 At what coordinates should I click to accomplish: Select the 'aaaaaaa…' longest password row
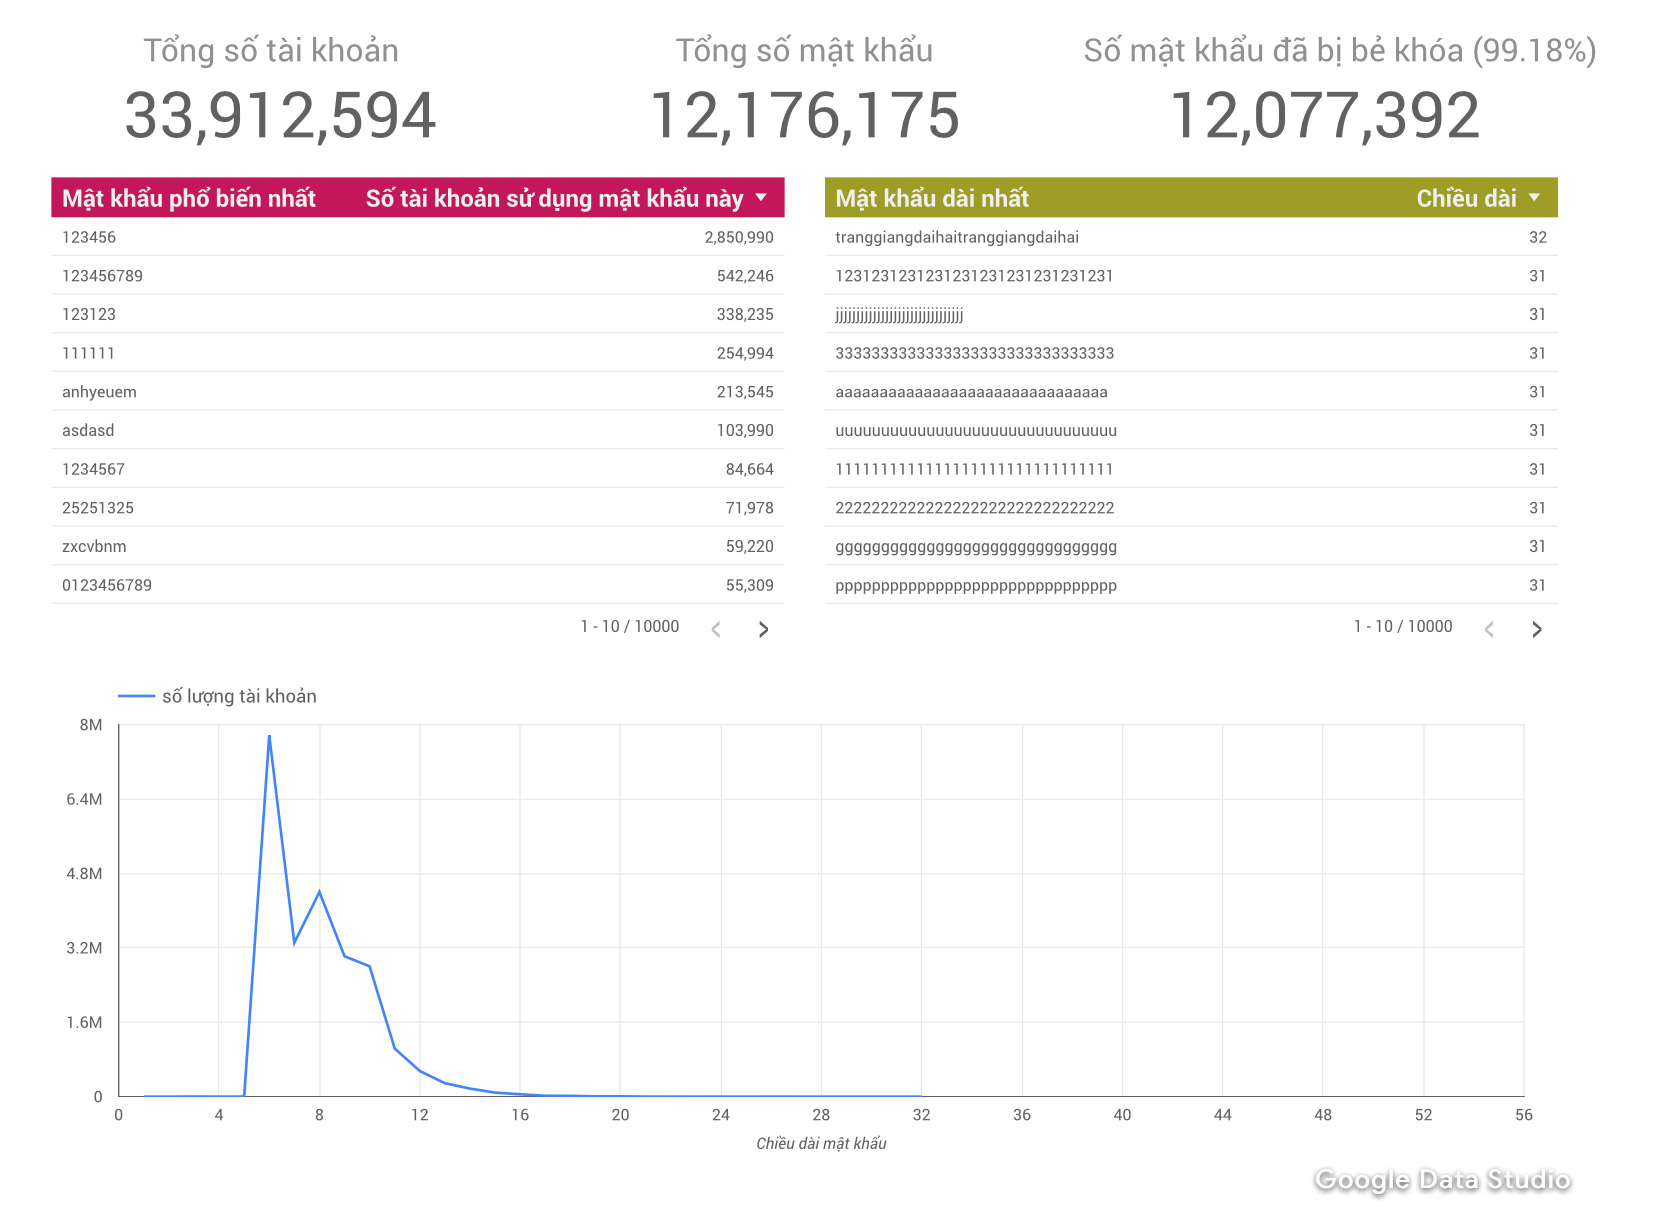tap(1191, 392)
